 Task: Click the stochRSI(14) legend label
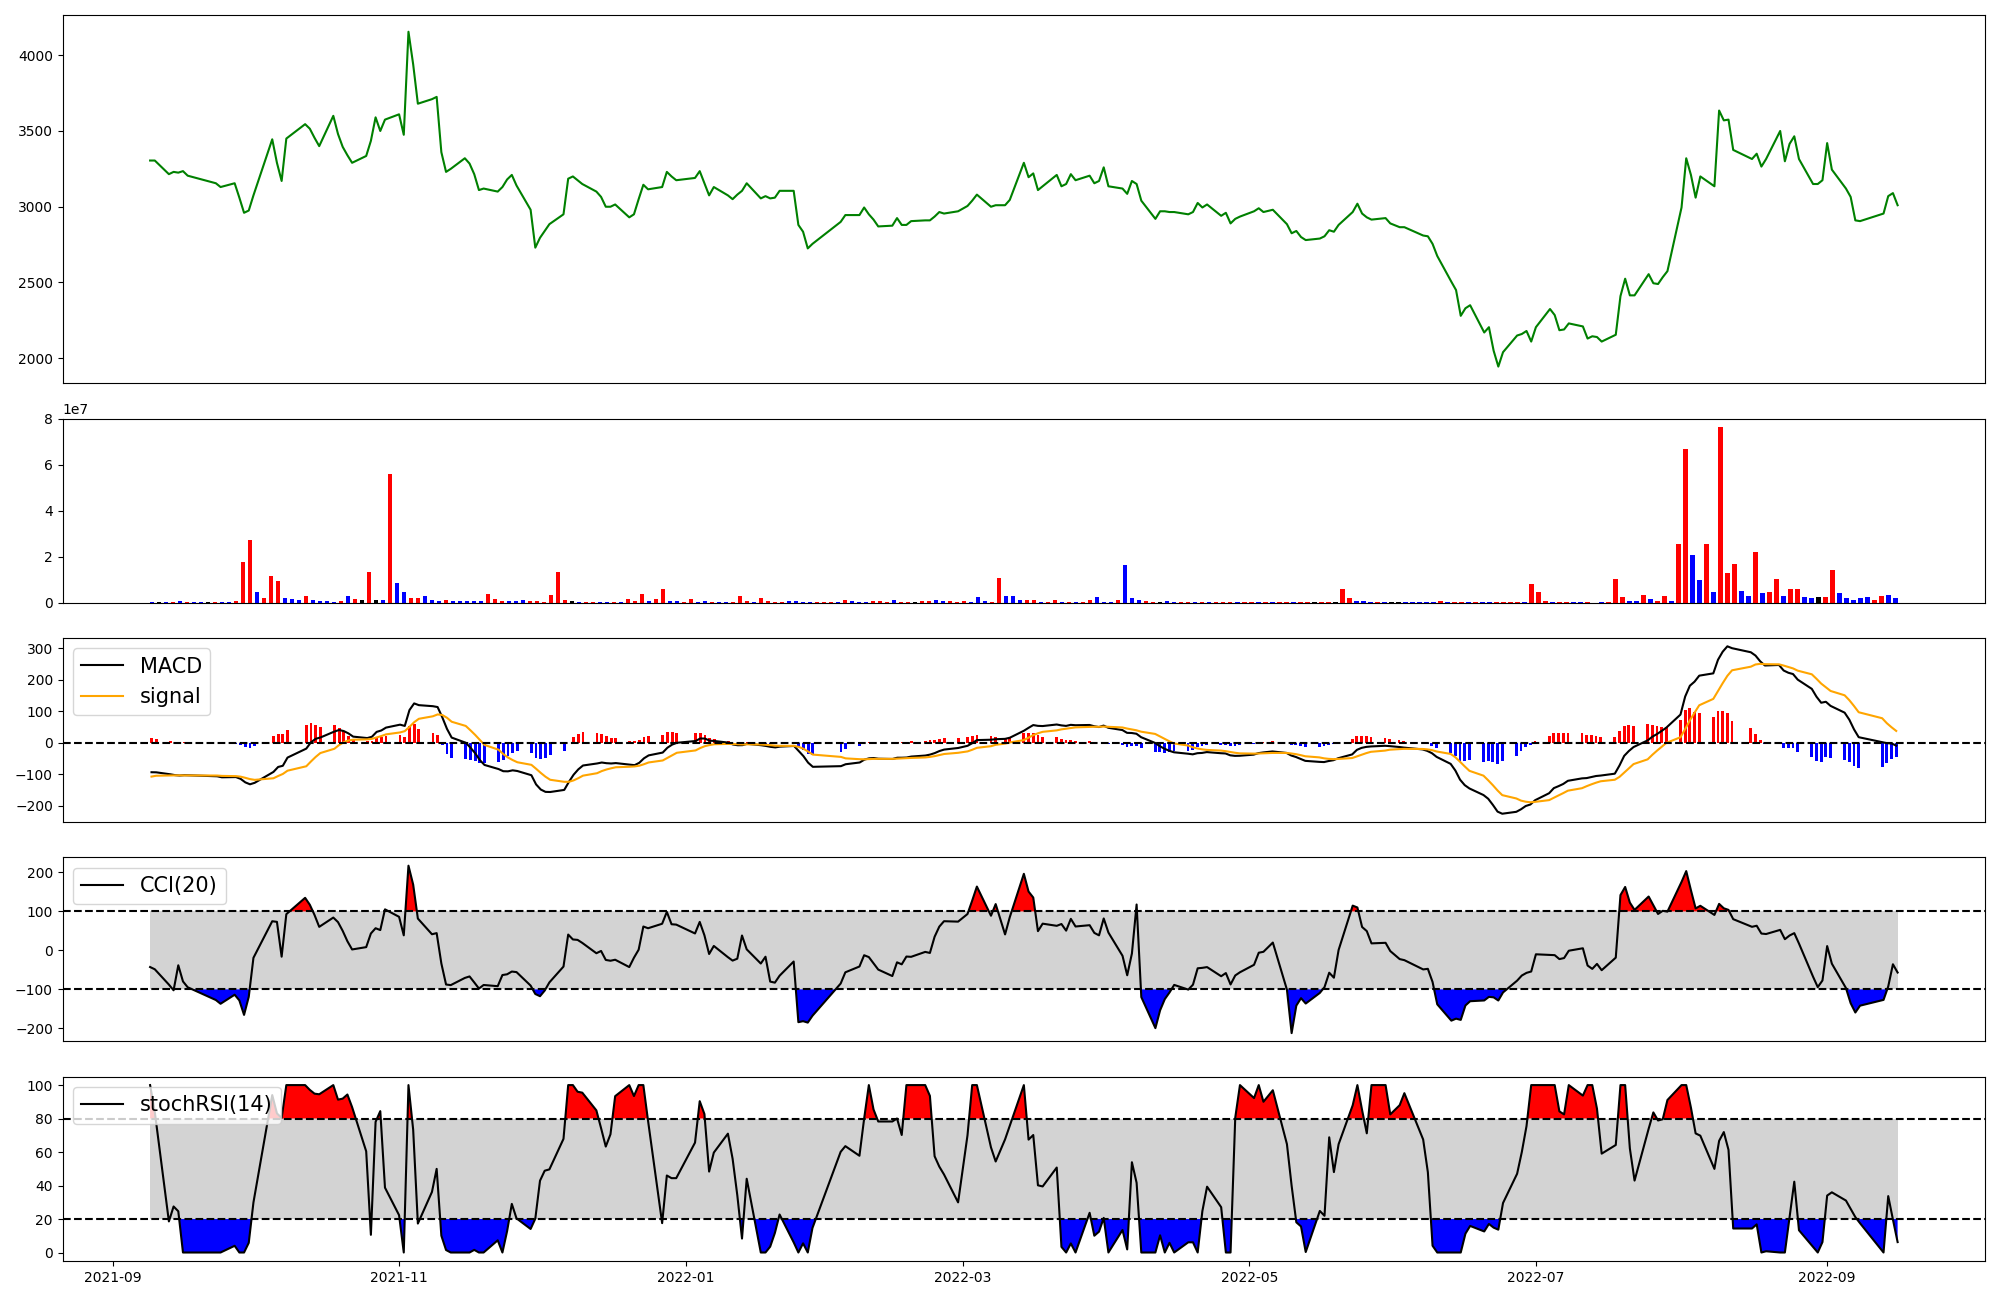[x=205, y=1104]
